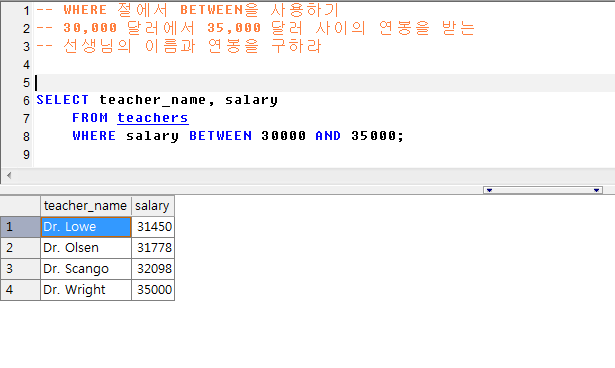Select result row header 1
615x368 pixels.
click(x=20, y=227)
